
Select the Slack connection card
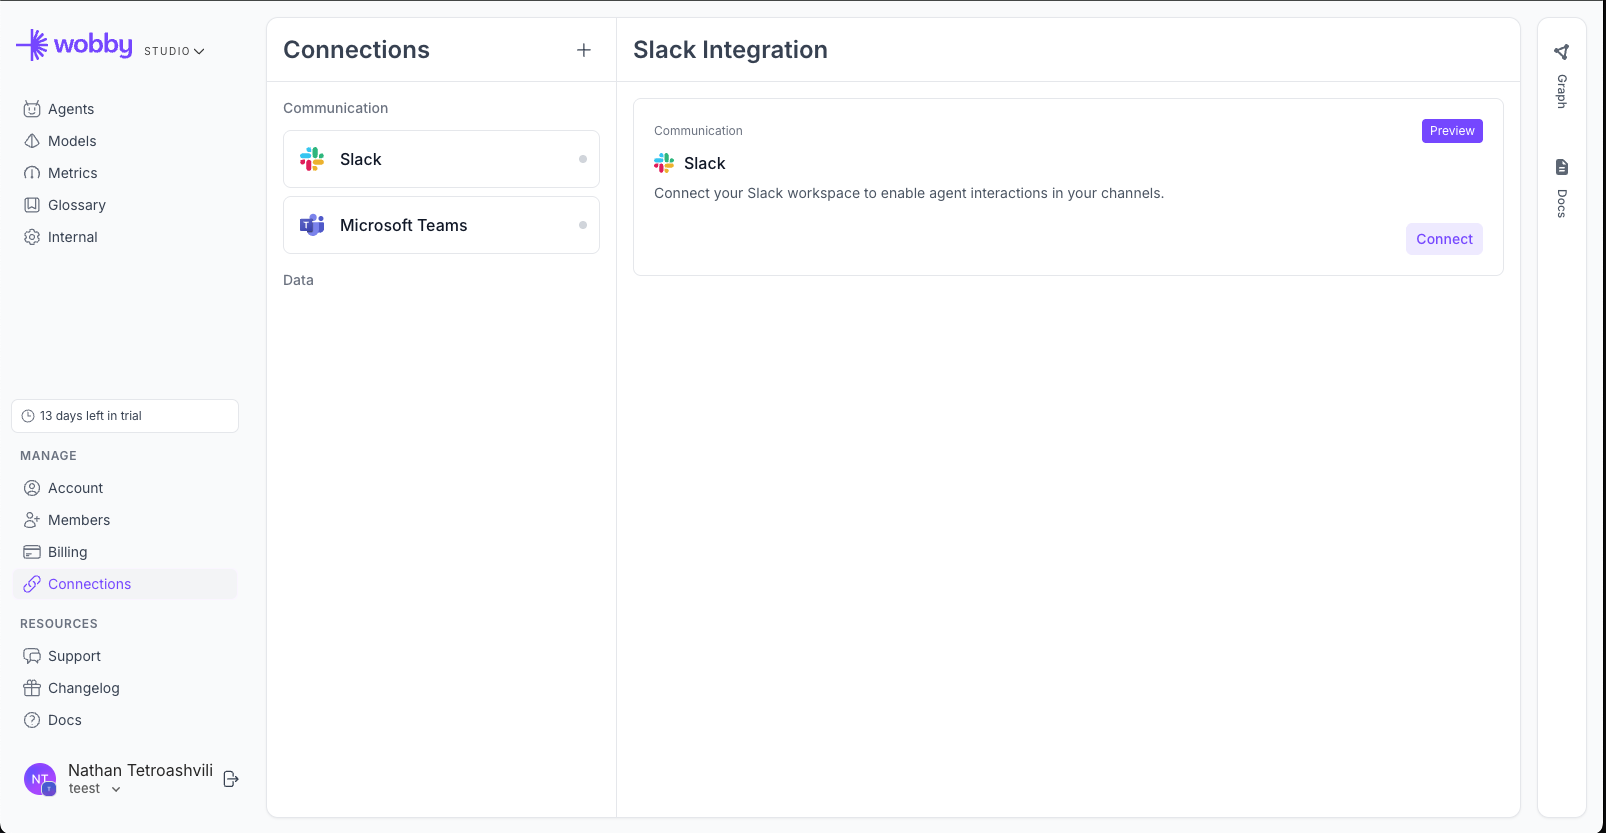pyautogui.click(x=441, y=159)
